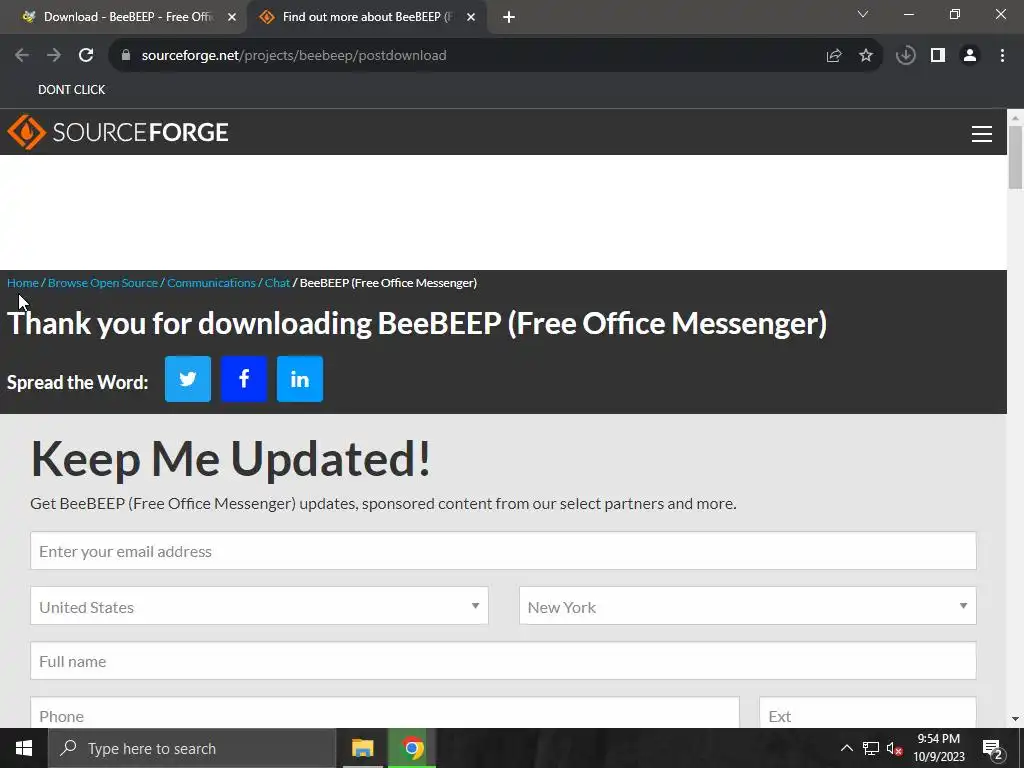Share on Facebook
This screenshot has height=768, width=1024.
244,379
